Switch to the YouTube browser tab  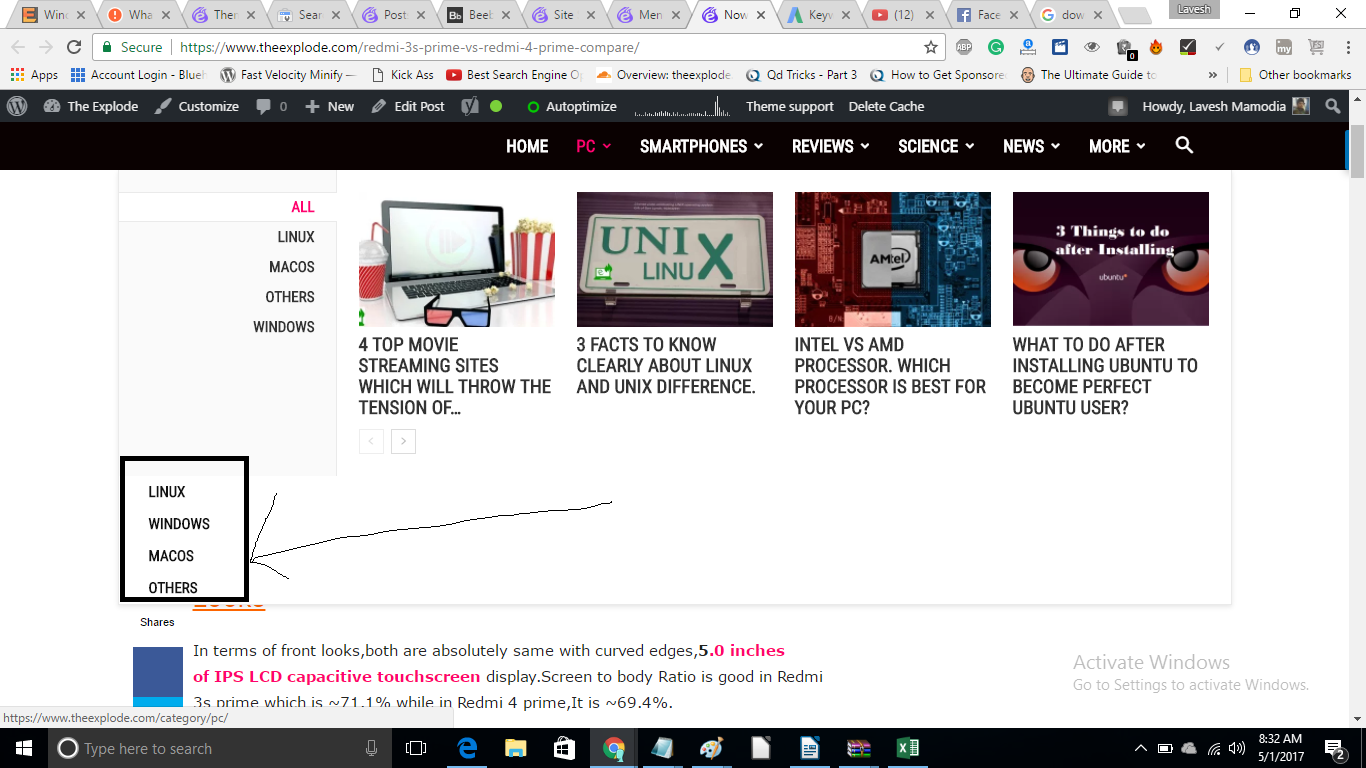click(904, 15)
